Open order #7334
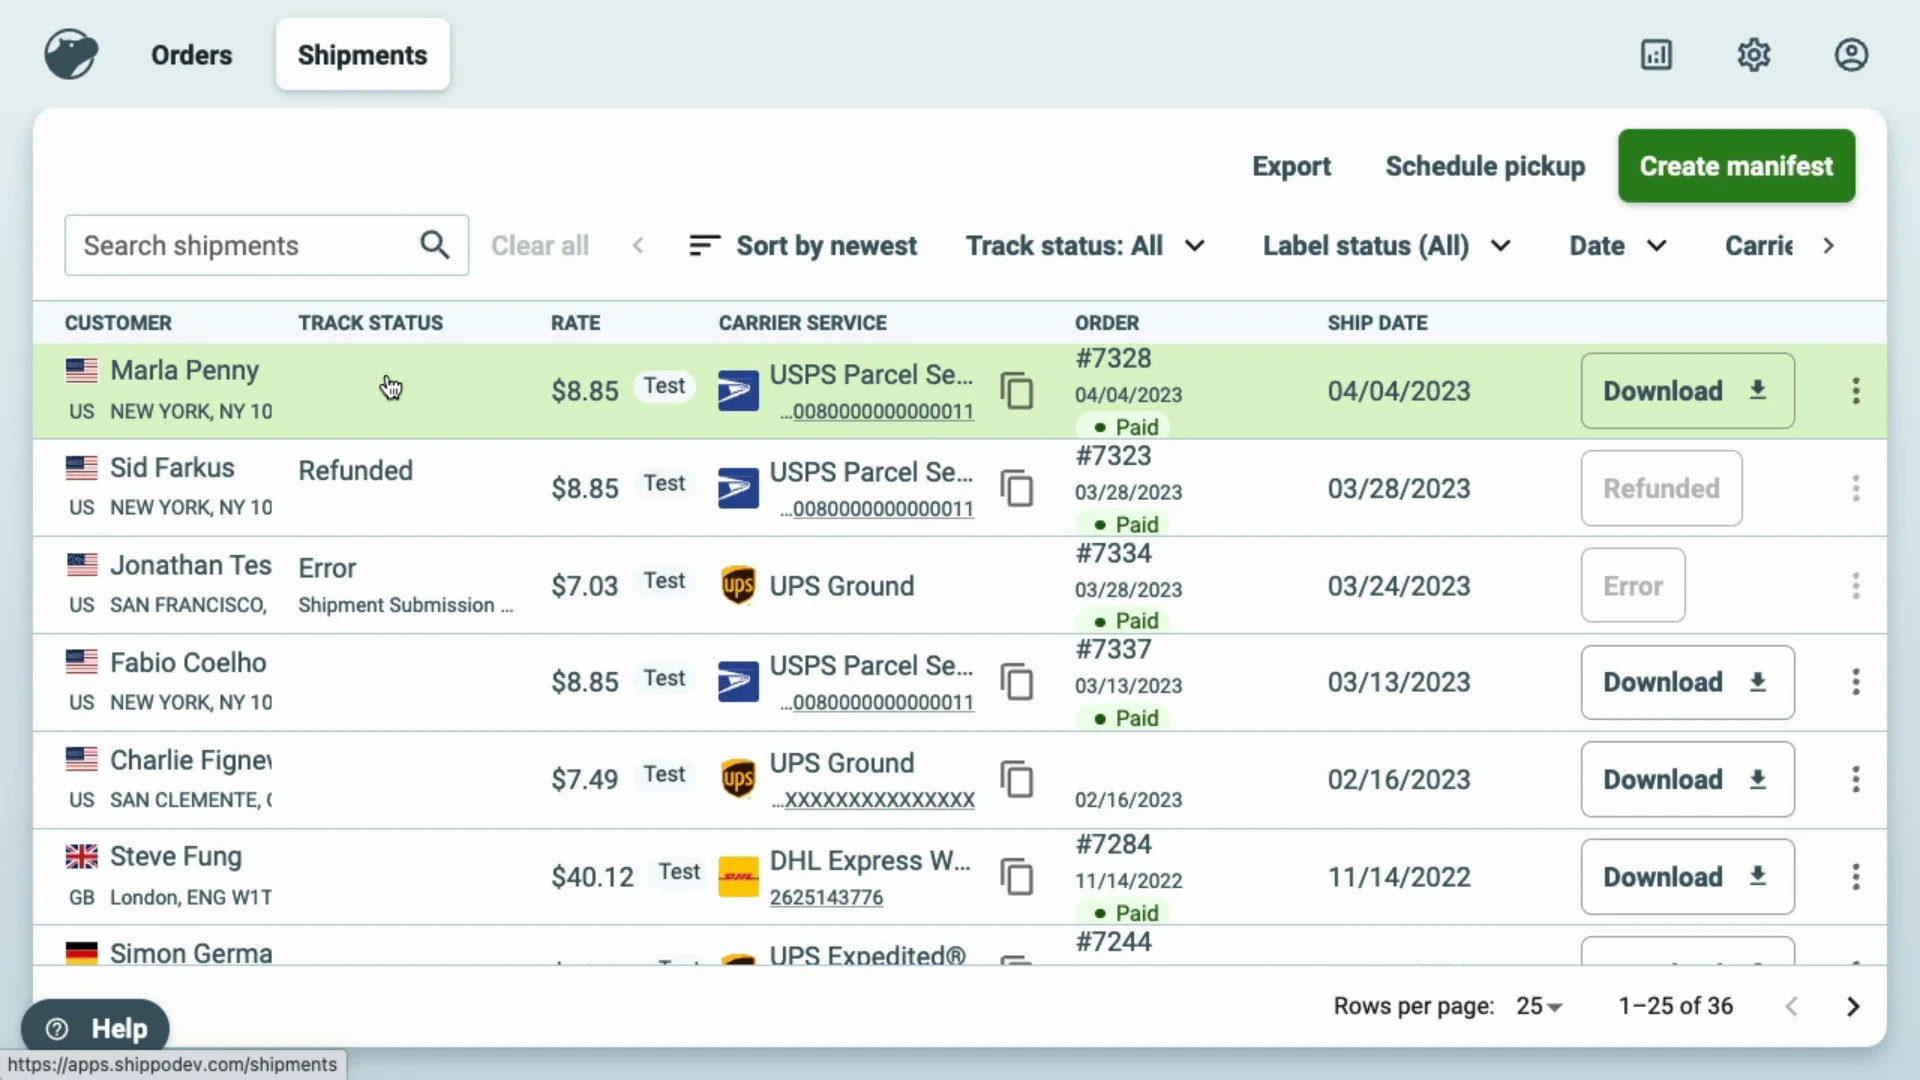This screenshot has width=1920, height=1080. [1113, 553]
